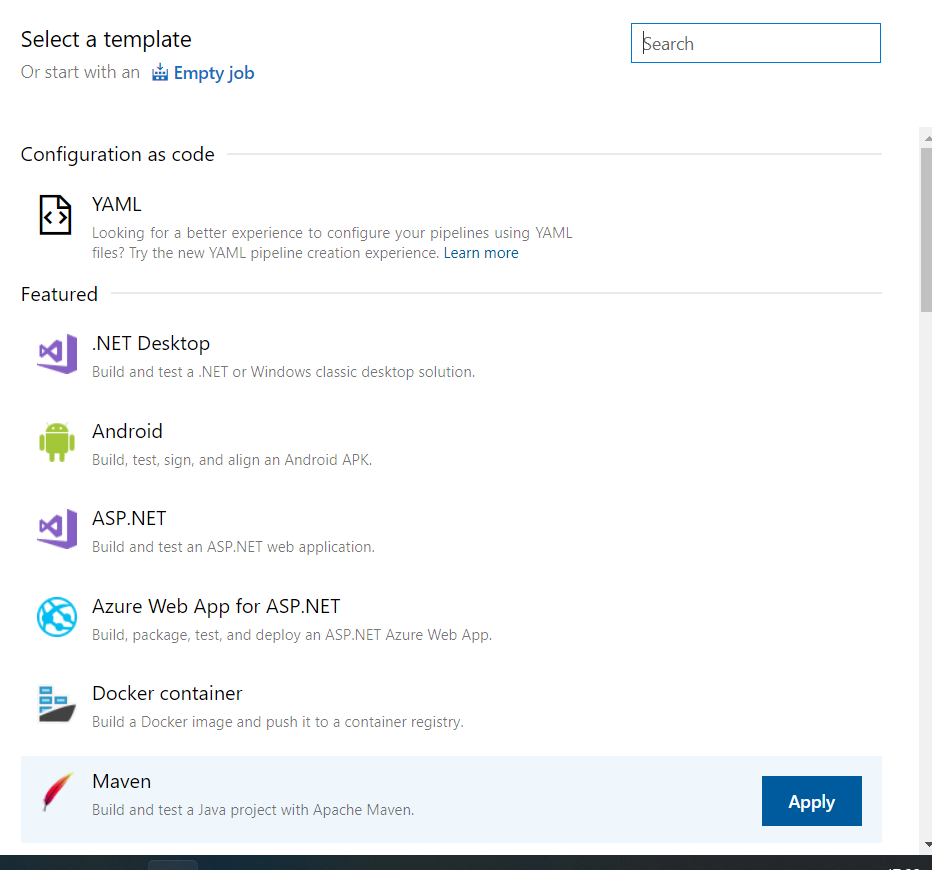Click 'Build, package, test, and deploy' description
Screen dimensions: 932x870
click(x=292, y=635)
